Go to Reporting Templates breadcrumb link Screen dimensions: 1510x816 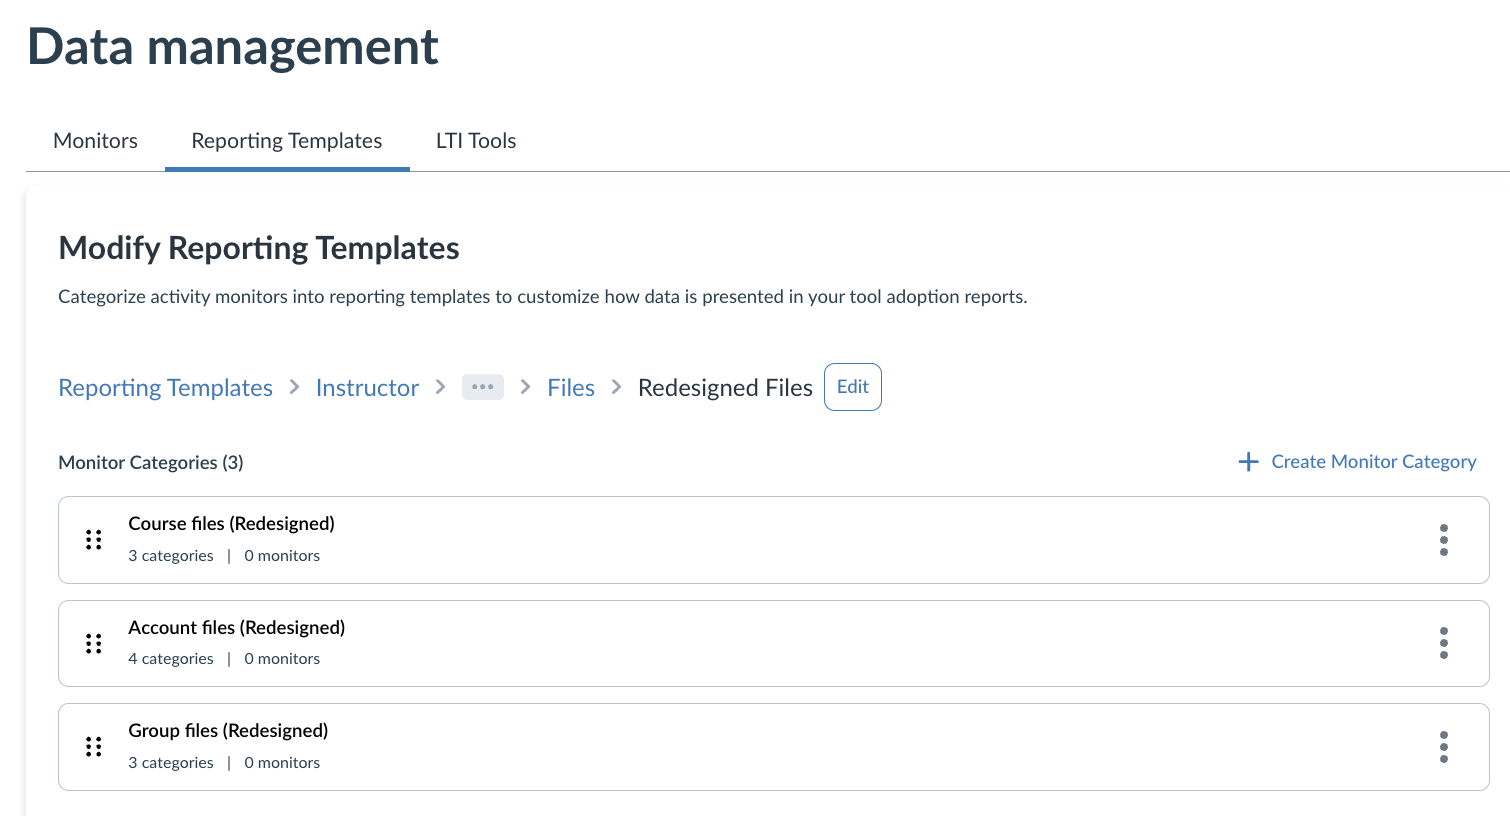tap(165, 388)
